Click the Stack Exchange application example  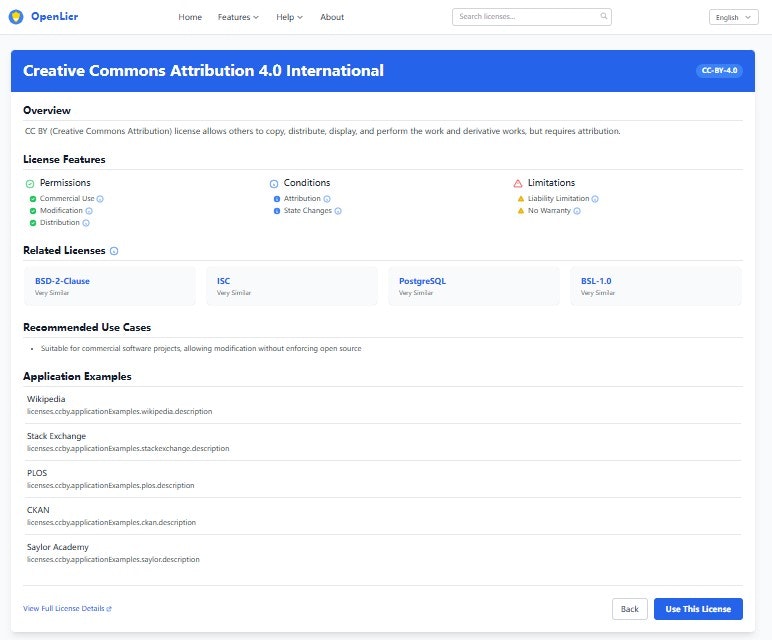pyautogui.click(x=384, y=442)
